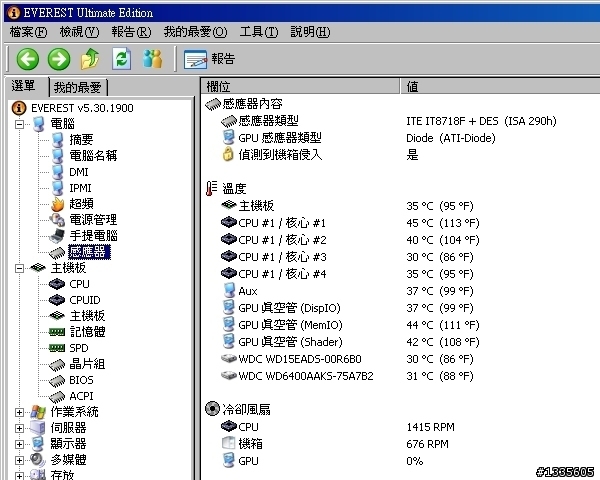Open the 說明(H) menu
This screenshot has height=480, width=600.
pos(310,32)
